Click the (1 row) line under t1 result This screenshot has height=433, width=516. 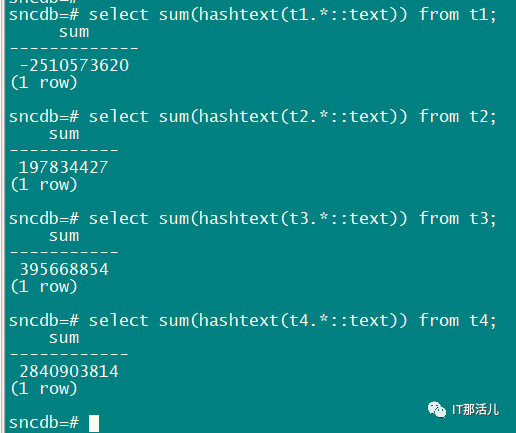tap(44, 83)
